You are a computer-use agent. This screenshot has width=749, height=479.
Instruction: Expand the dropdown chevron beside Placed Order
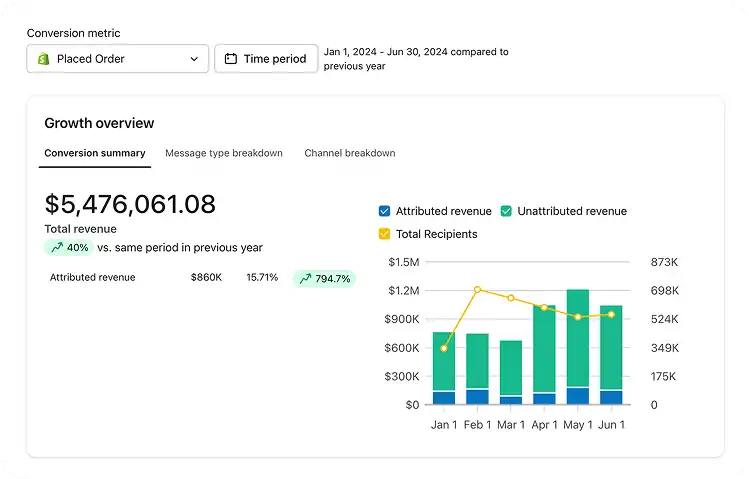[194, 59]
